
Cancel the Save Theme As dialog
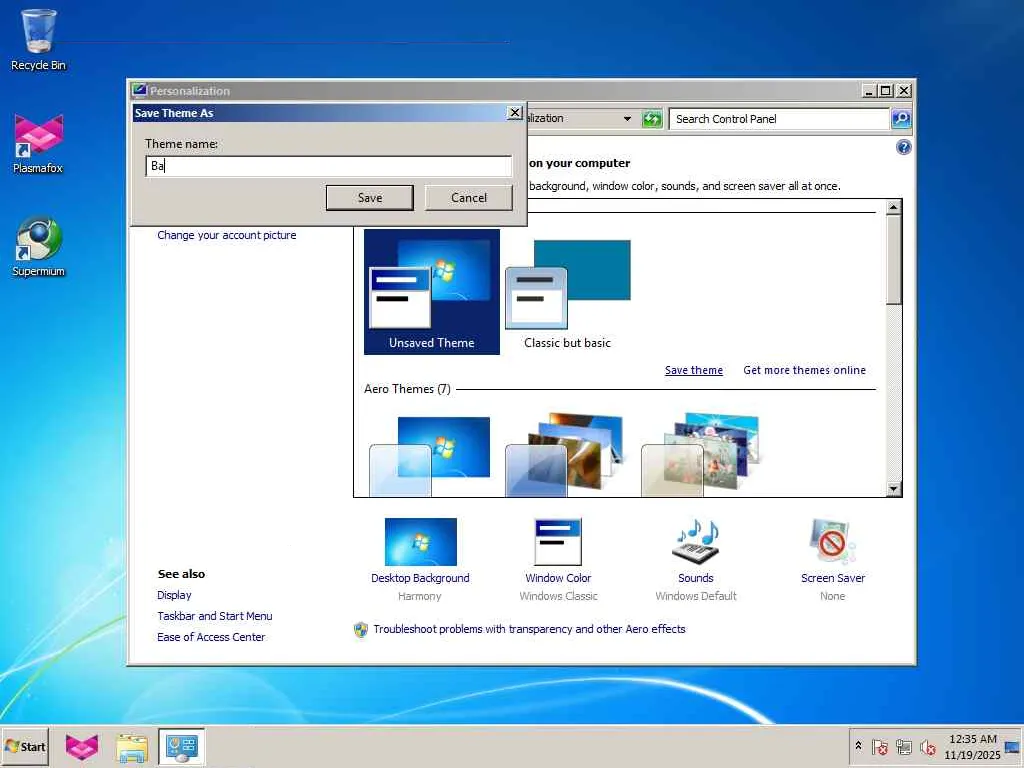point(469,198)
